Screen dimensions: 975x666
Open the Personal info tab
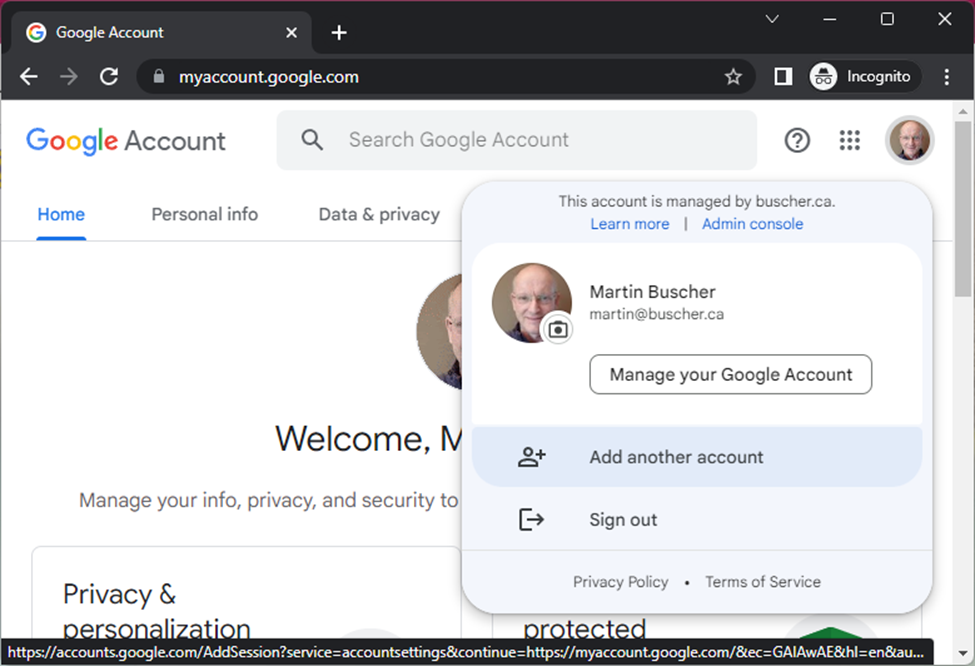pyautogui.click(x=205, y=215)
